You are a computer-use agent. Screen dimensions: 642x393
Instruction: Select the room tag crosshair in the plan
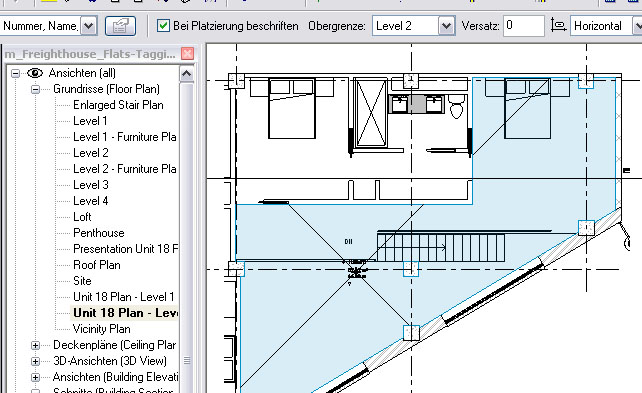point(357,270)
